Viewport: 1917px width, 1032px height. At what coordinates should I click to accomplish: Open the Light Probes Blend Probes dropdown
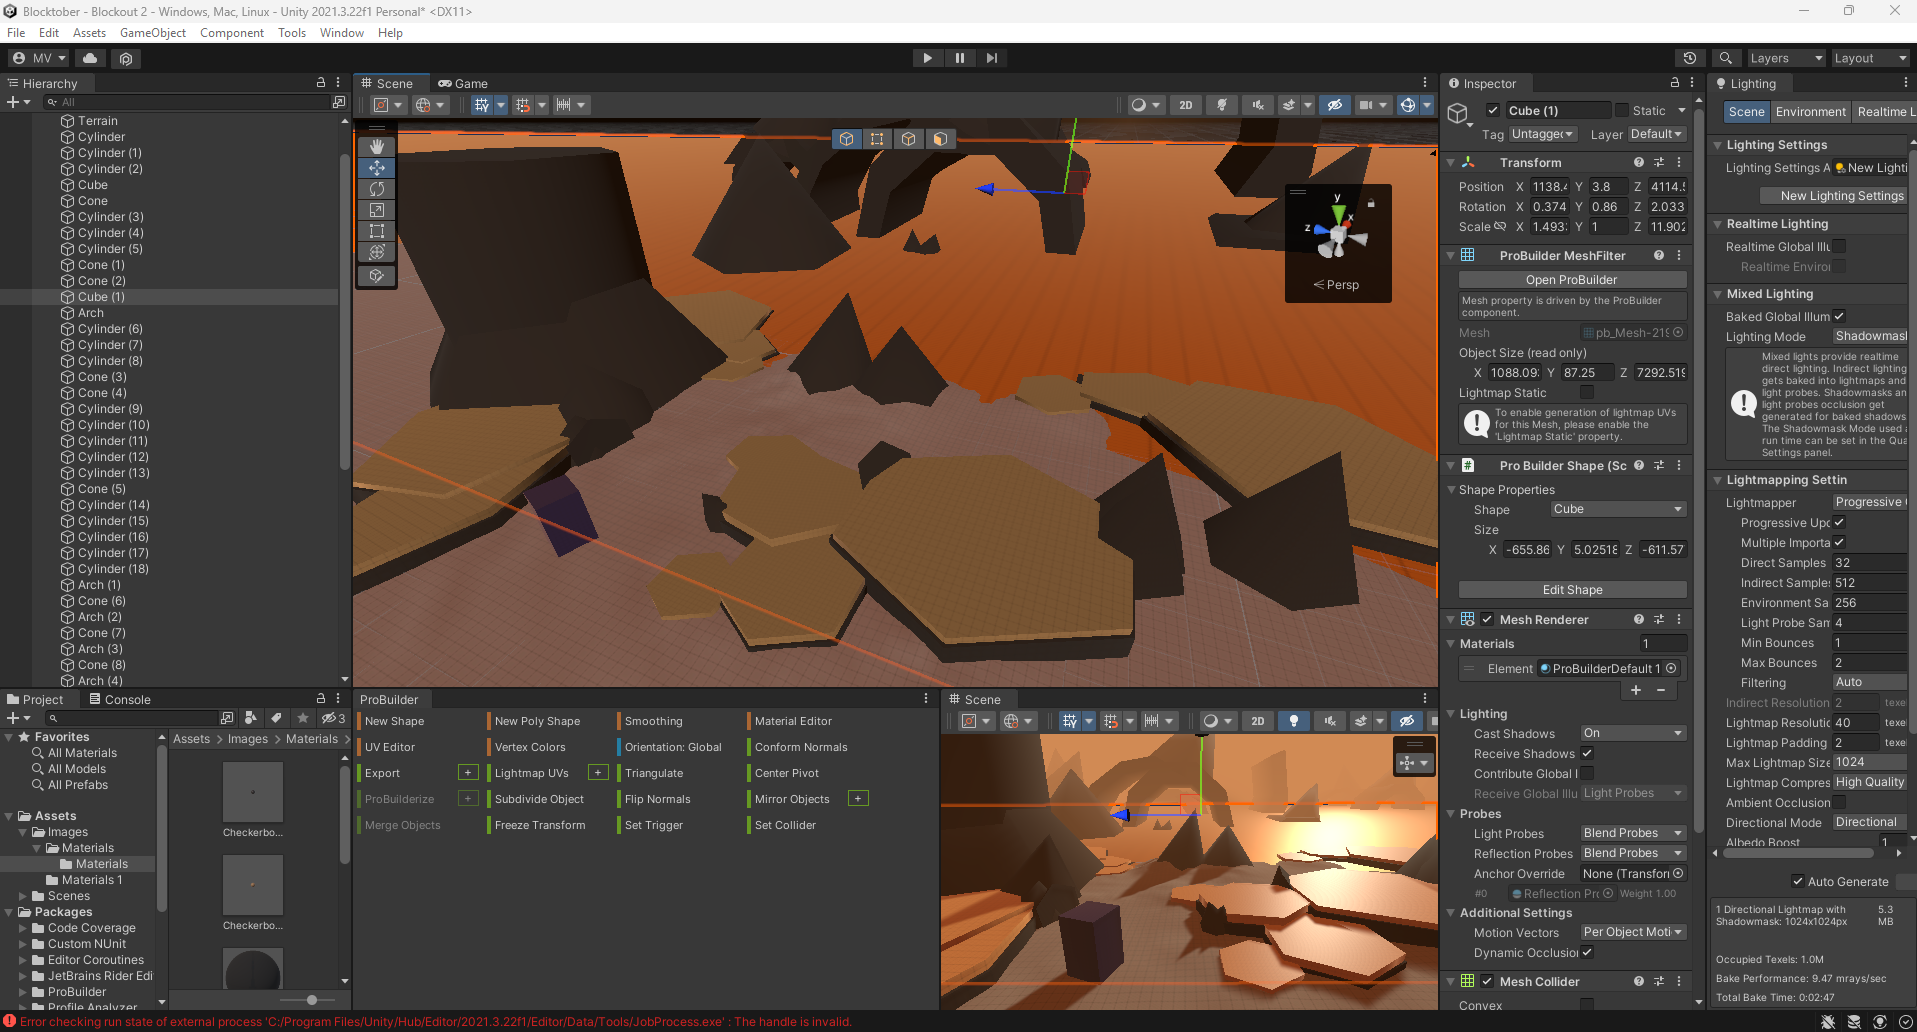1633,833
